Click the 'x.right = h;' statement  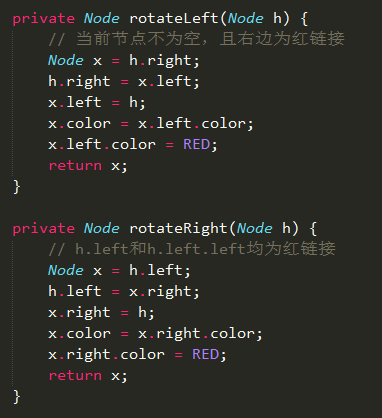pos(101,313)
